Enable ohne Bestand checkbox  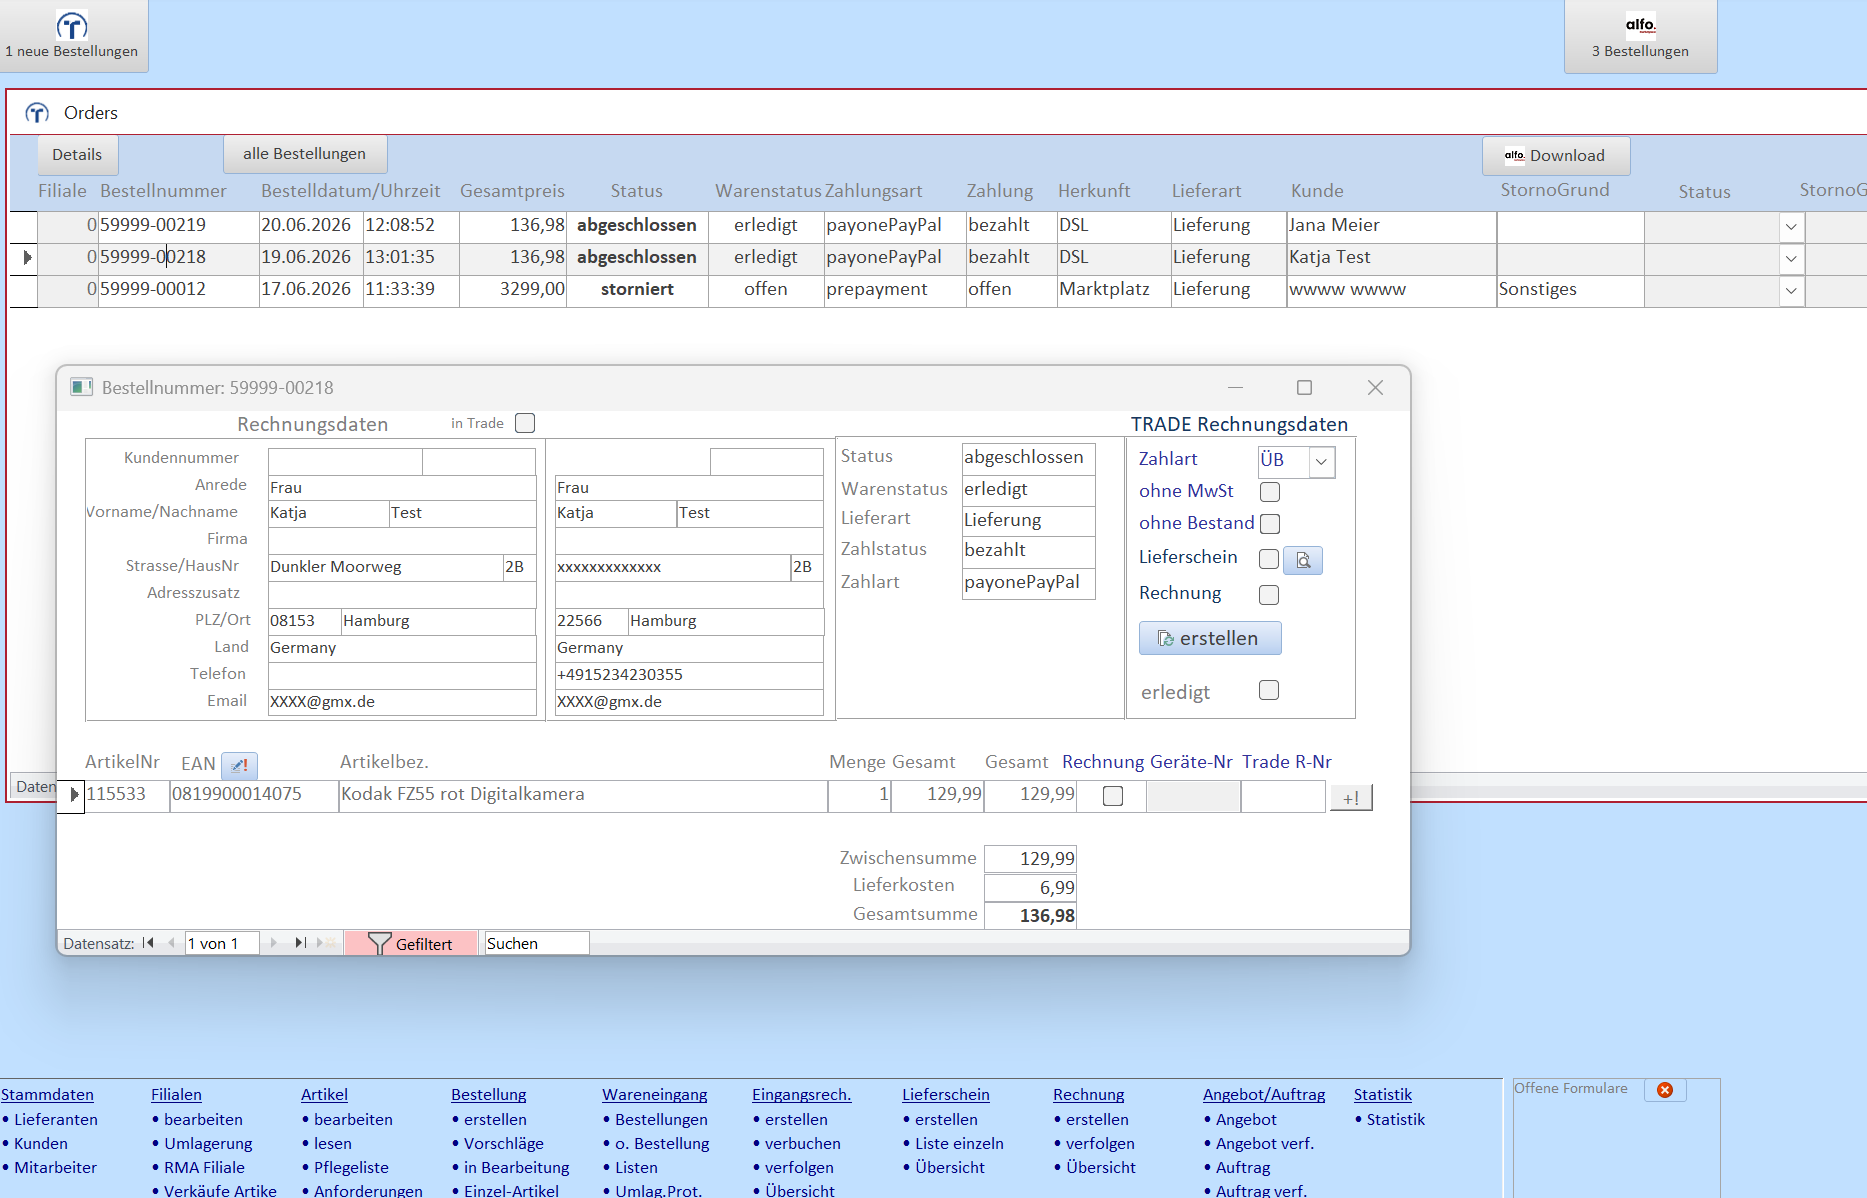click(x=1270, y=524)
